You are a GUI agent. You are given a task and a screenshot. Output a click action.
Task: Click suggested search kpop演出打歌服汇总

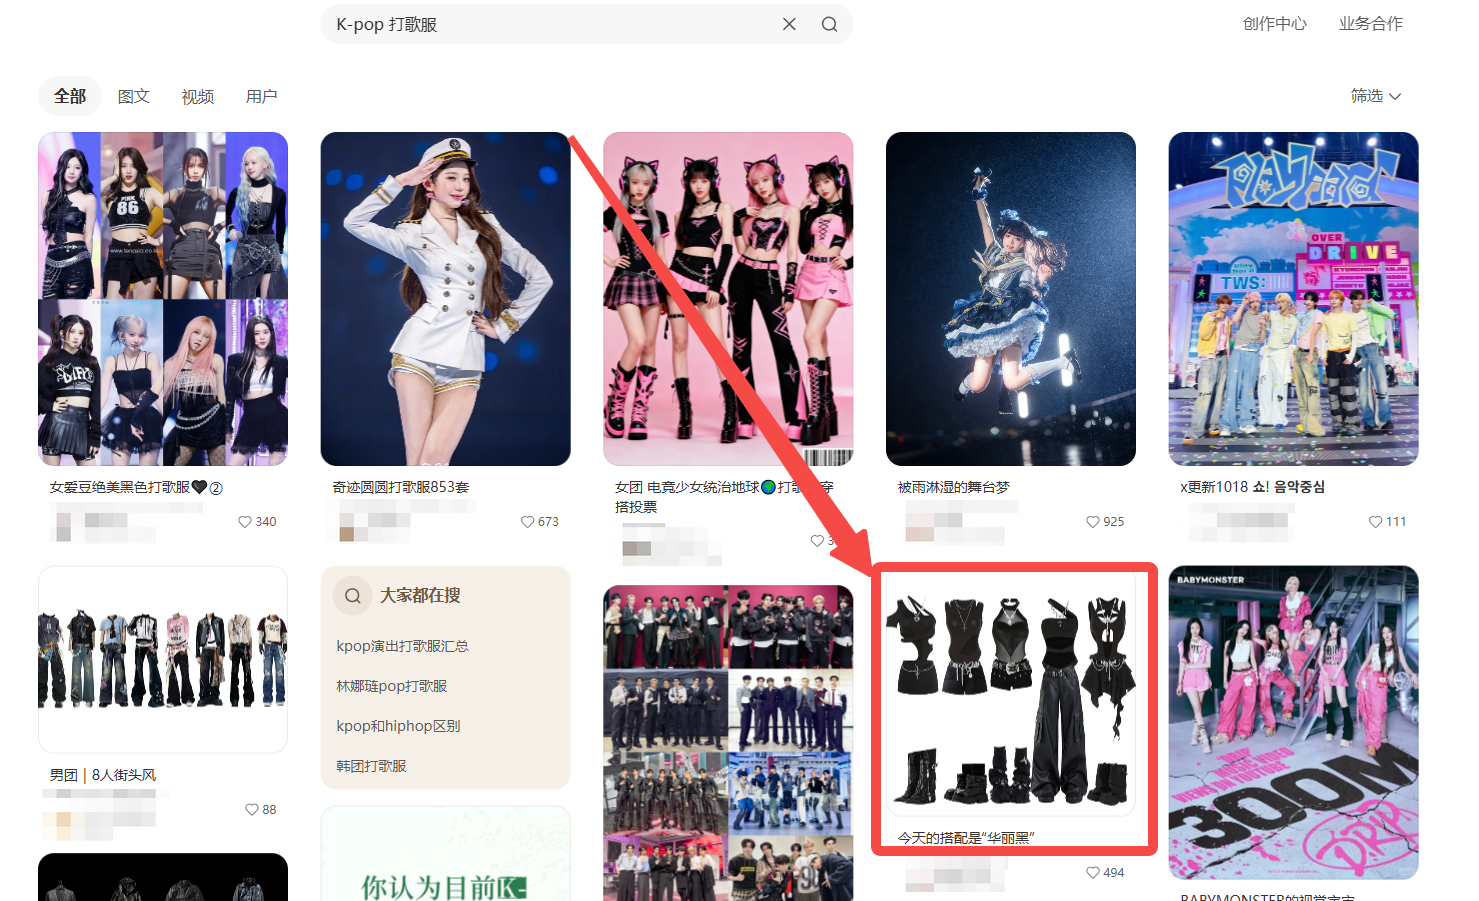402,646
